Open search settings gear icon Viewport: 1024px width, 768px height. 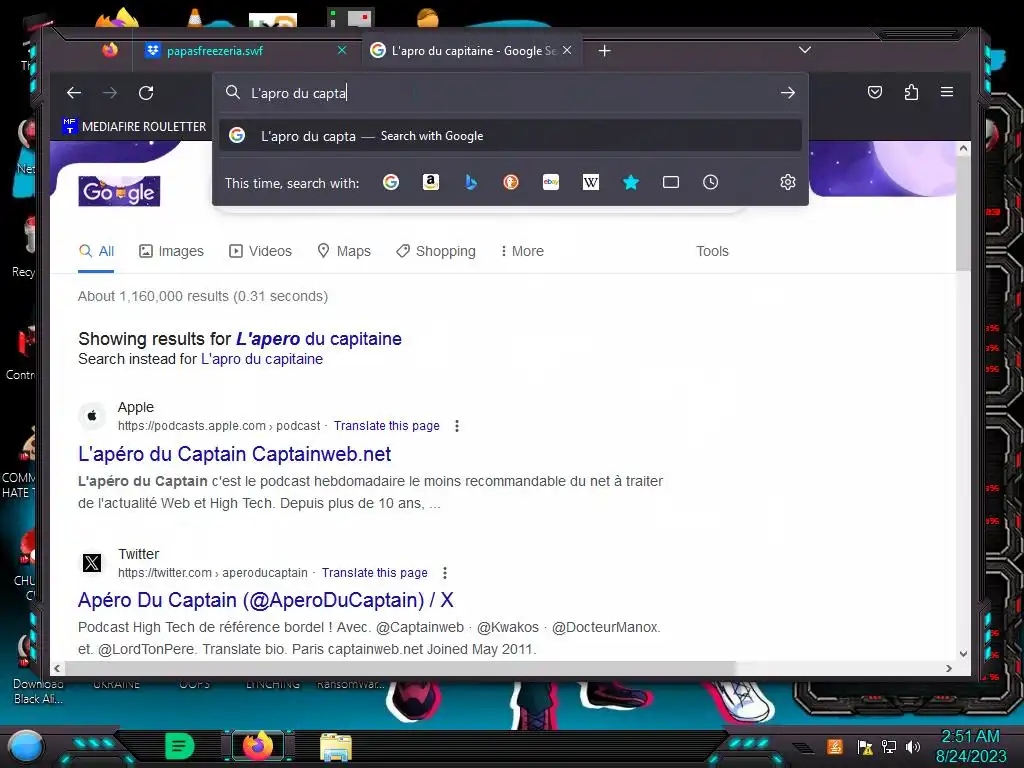[788, 182]
